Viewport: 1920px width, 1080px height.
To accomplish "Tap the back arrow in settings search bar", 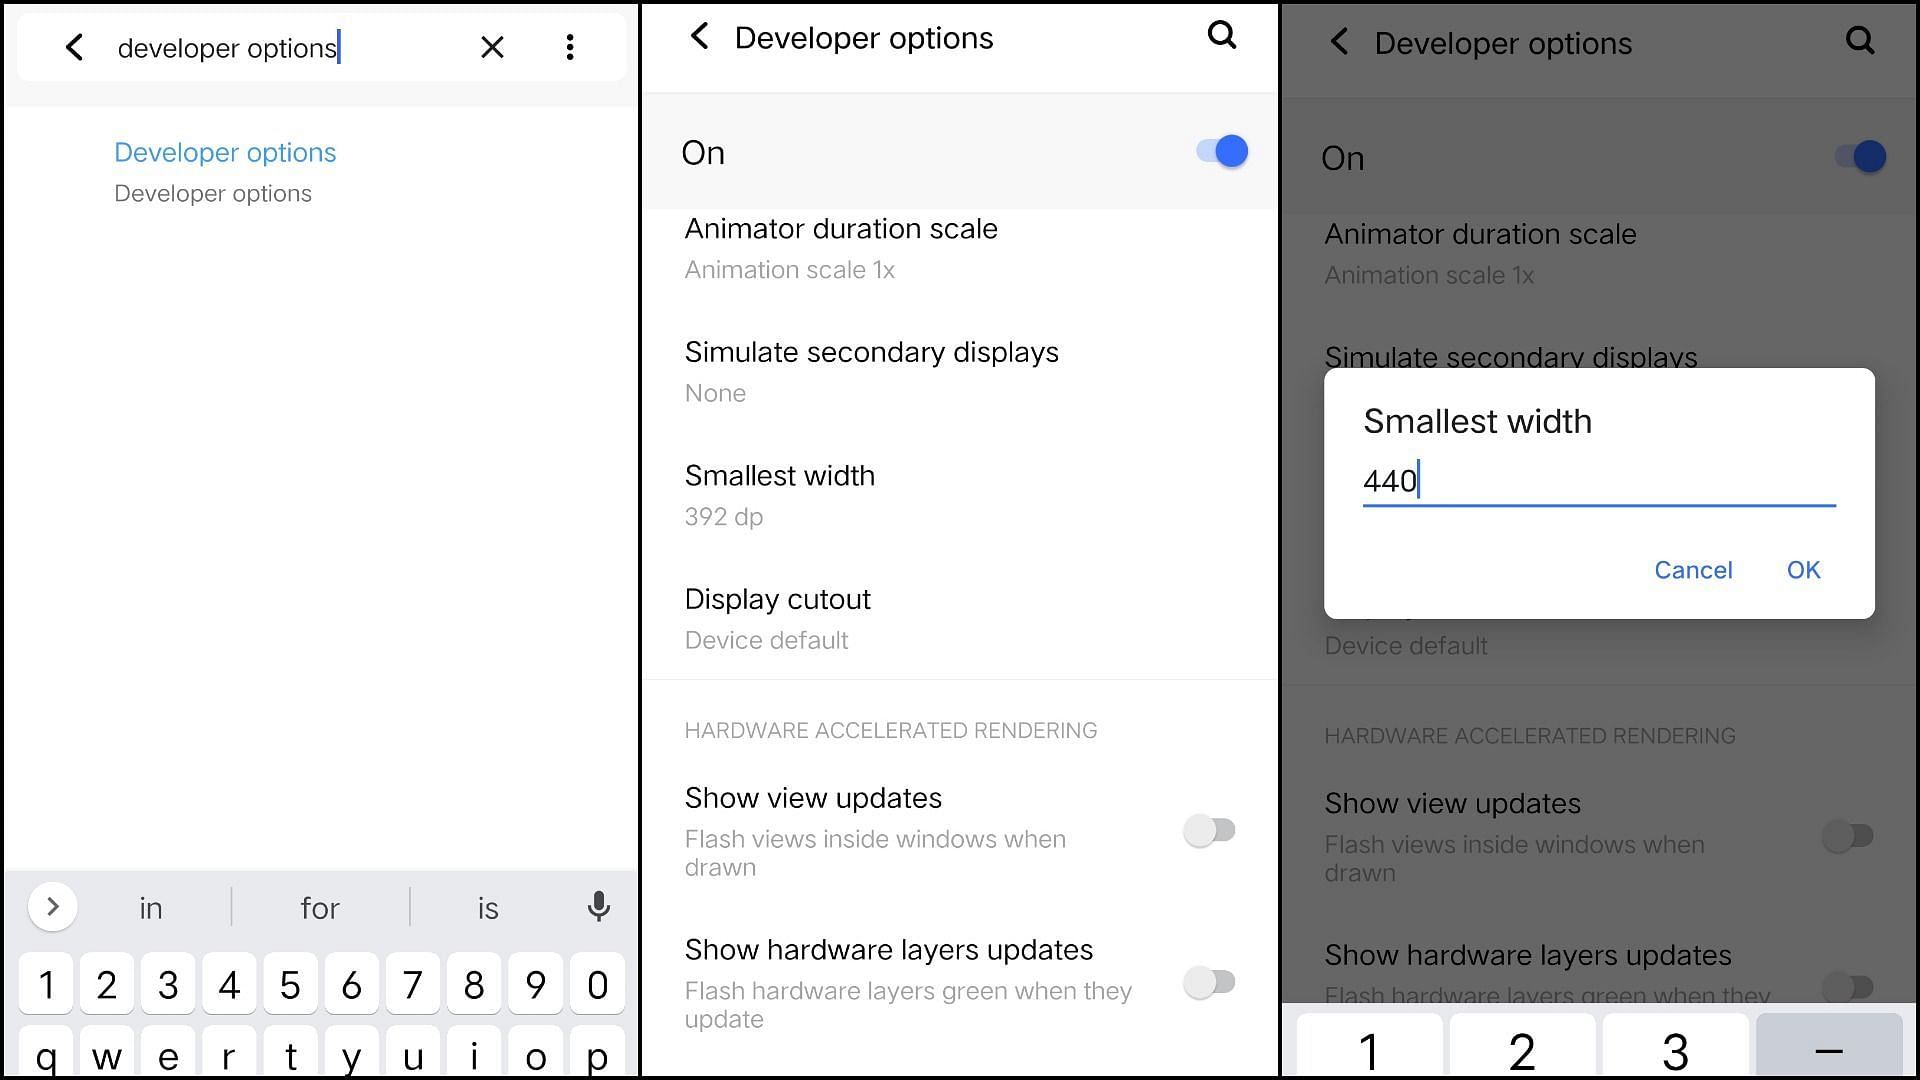I will [x=74, y=47].
